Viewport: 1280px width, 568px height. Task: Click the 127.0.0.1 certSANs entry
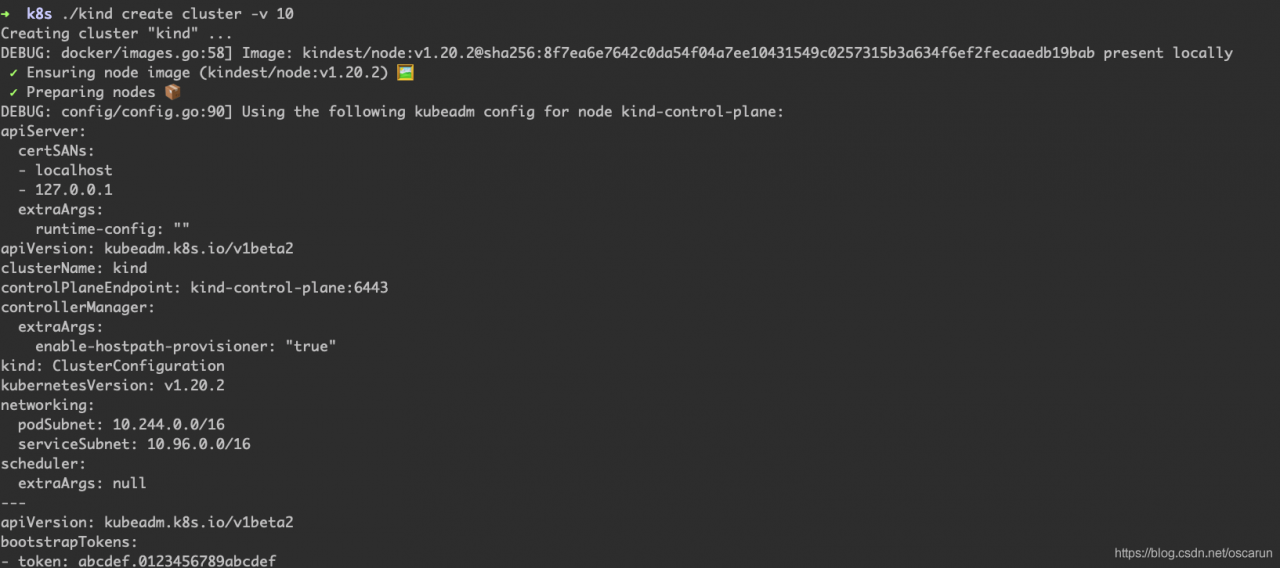click(x=74, y=189)
